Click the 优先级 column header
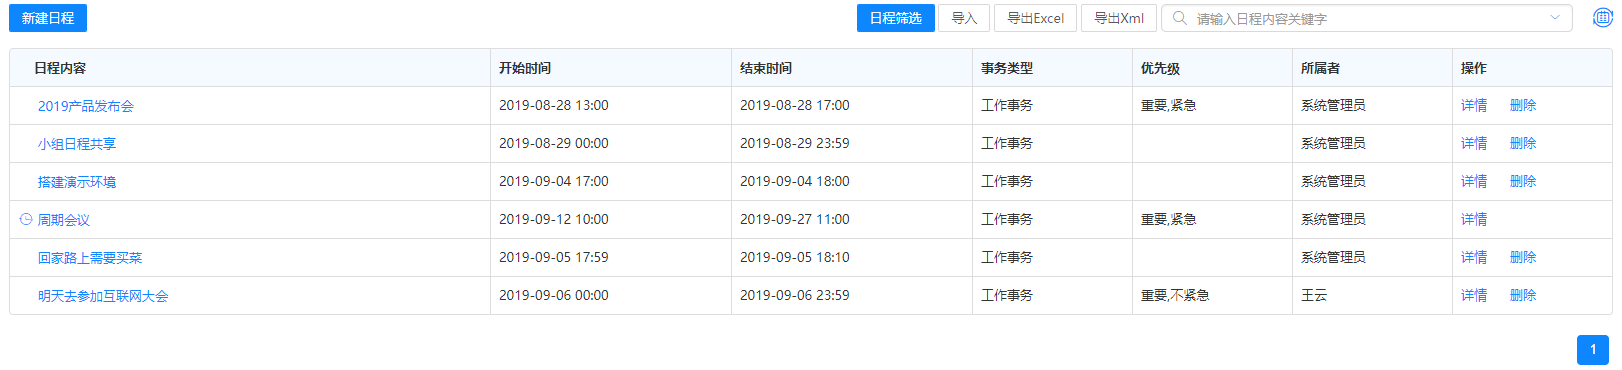The width and height of the screenshot is (1622, 370). point(1160,68)
